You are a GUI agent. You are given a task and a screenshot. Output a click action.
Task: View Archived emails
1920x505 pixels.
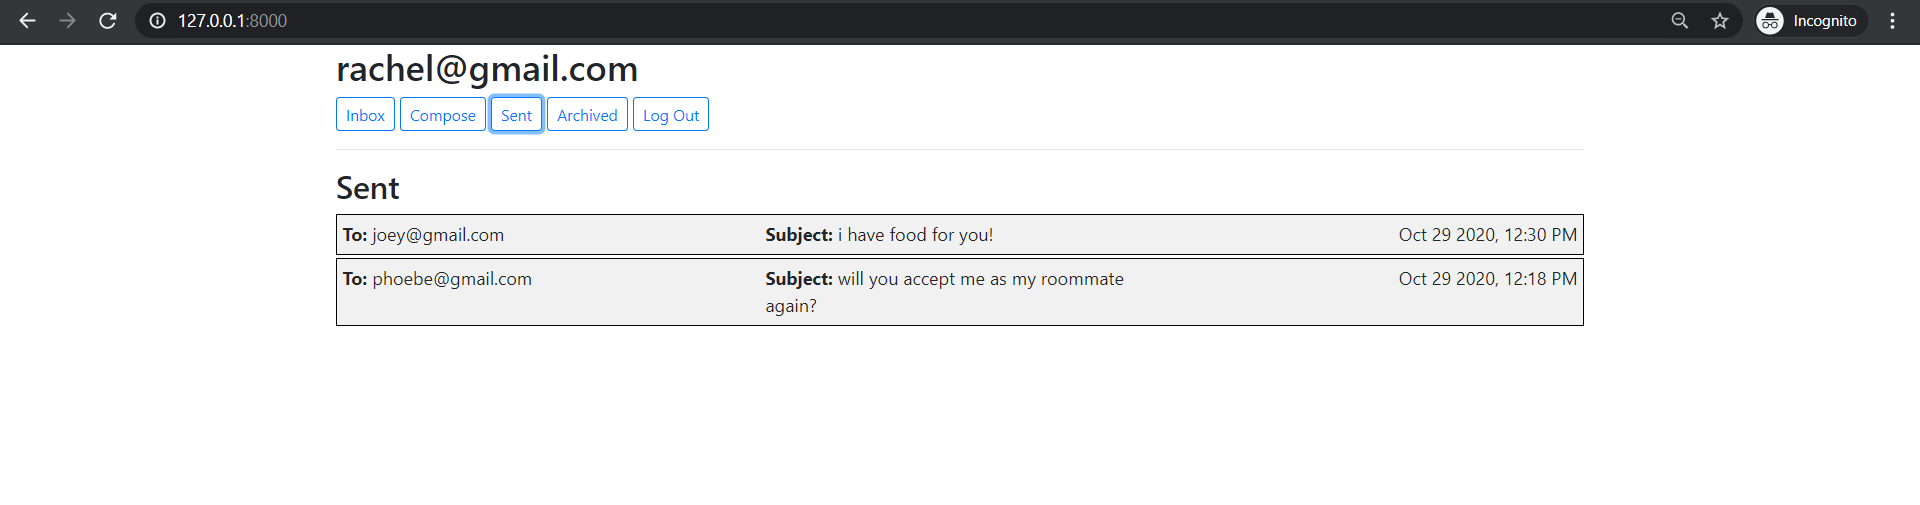coord(587,115)
